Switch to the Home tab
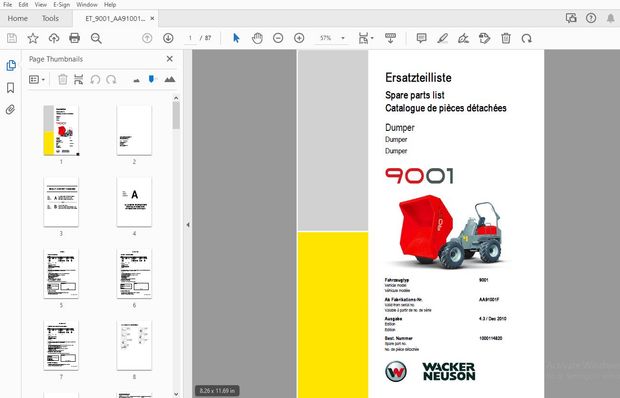The image size is (620, 398). [17, 19]
